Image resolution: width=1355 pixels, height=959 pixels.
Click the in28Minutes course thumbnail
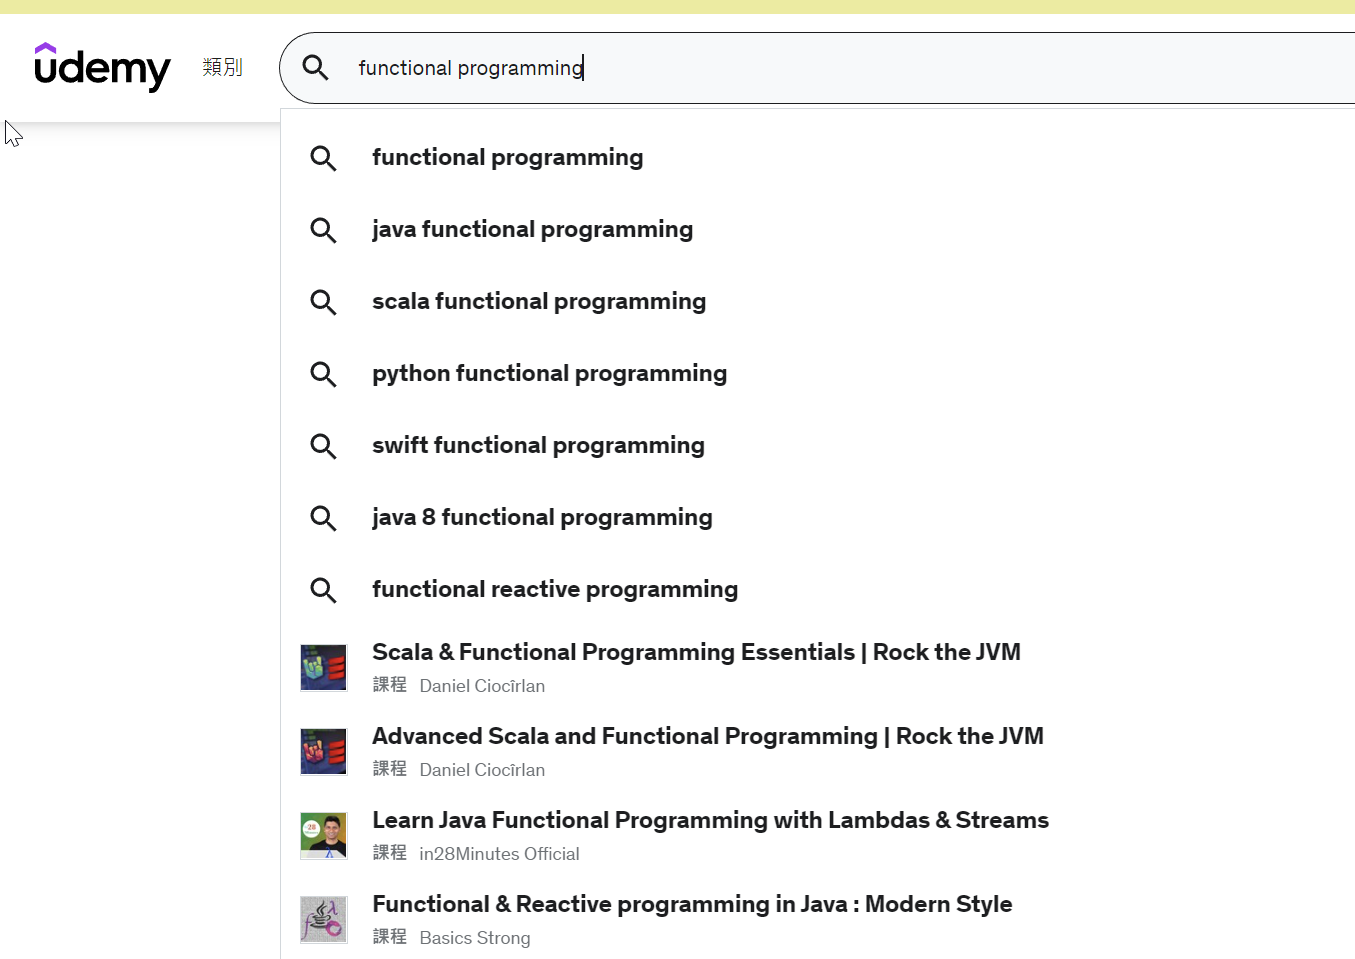(323, 836)
